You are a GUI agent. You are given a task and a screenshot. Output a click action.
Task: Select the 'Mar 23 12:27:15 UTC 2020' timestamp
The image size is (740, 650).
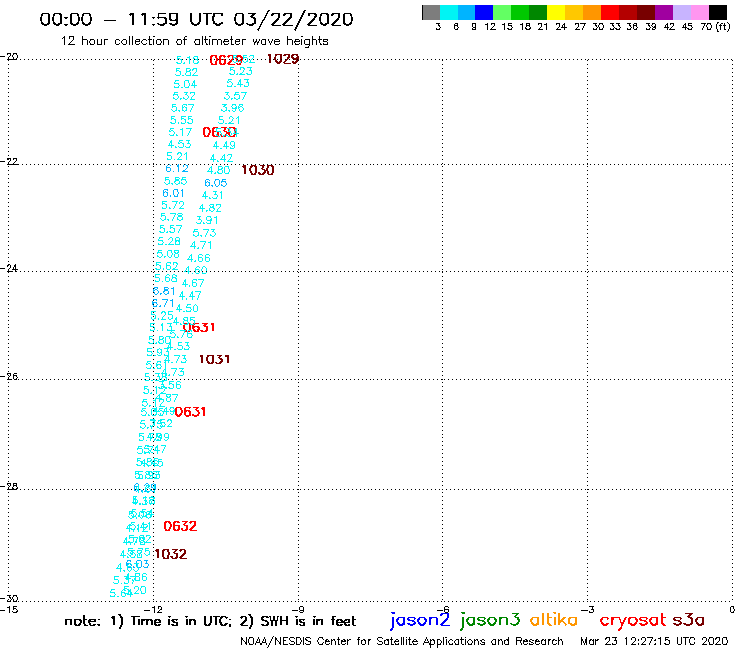pyautogui.click(x=654, y=642)
